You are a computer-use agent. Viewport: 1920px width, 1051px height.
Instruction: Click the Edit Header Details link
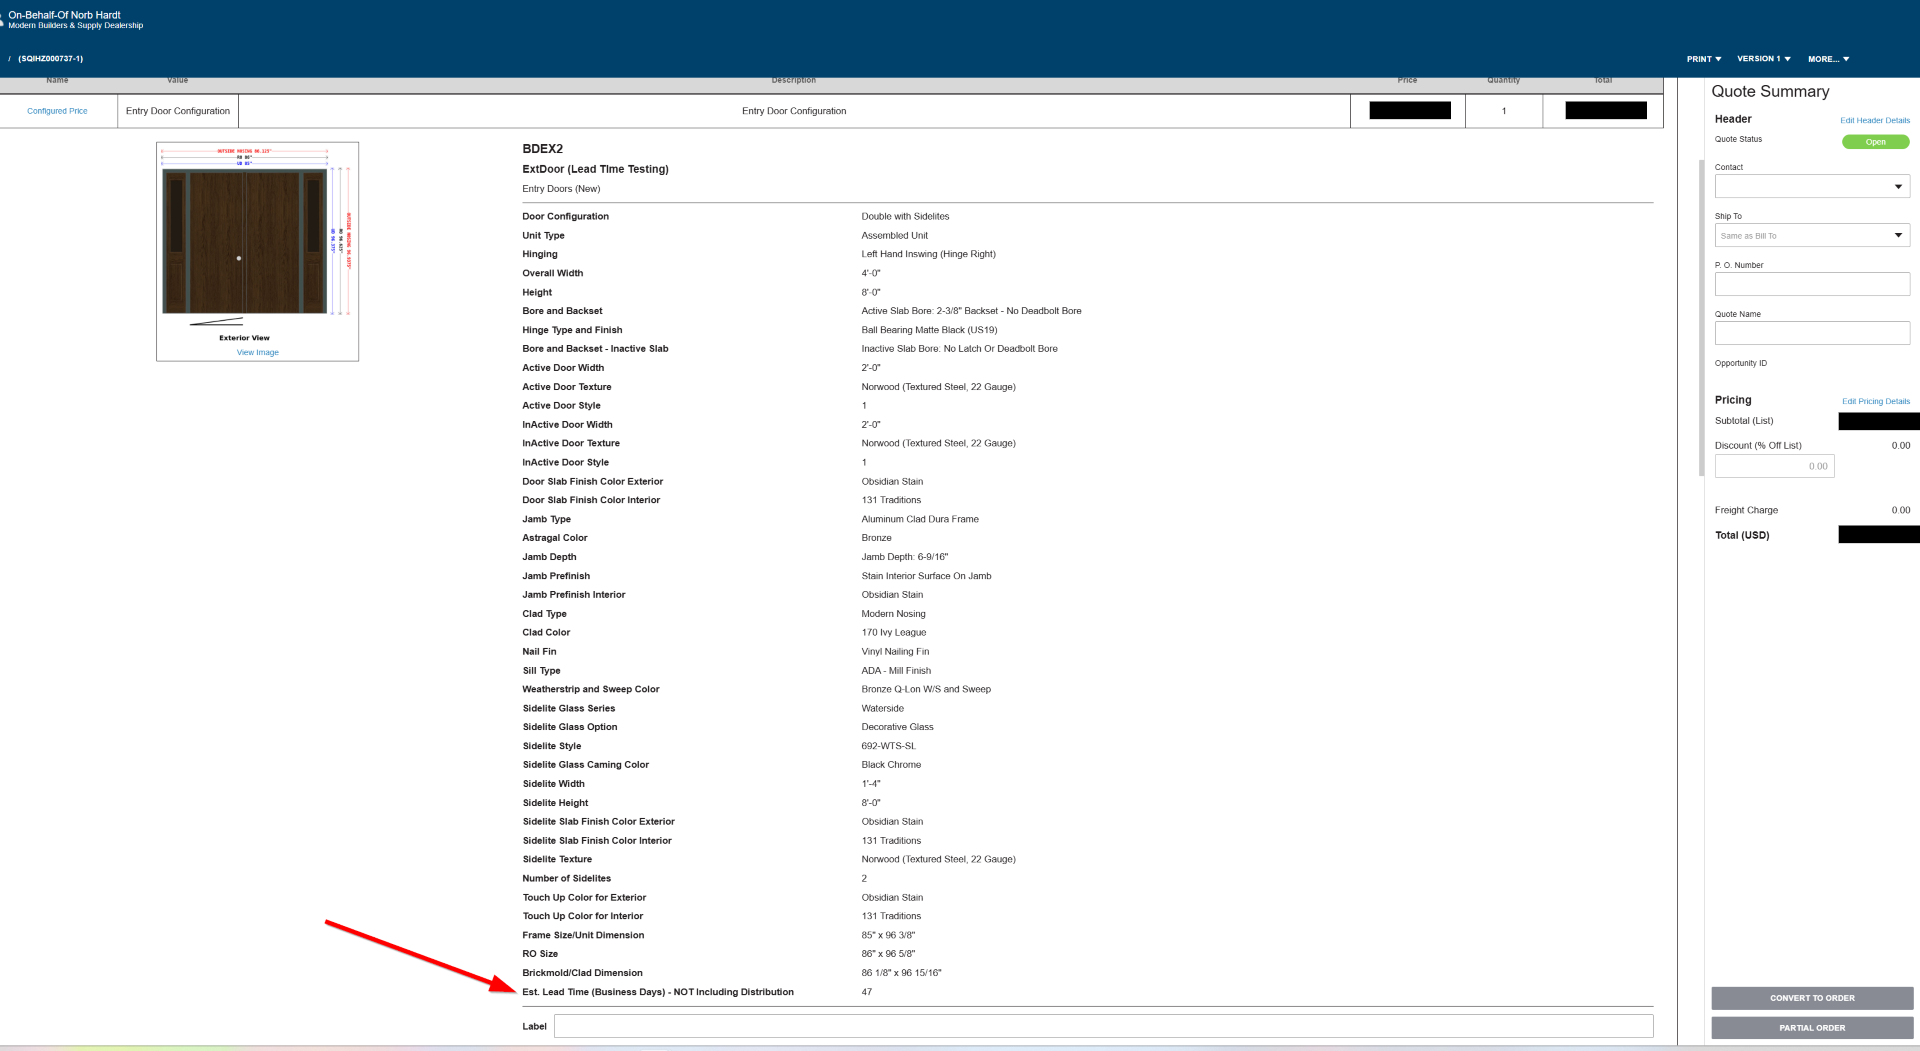click(1875, 120)
